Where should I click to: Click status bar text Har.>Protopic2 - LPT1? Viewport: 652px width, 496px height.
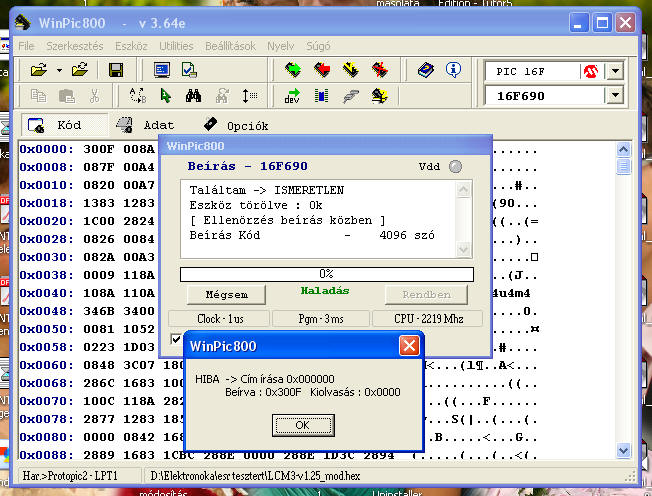[70, 475]
